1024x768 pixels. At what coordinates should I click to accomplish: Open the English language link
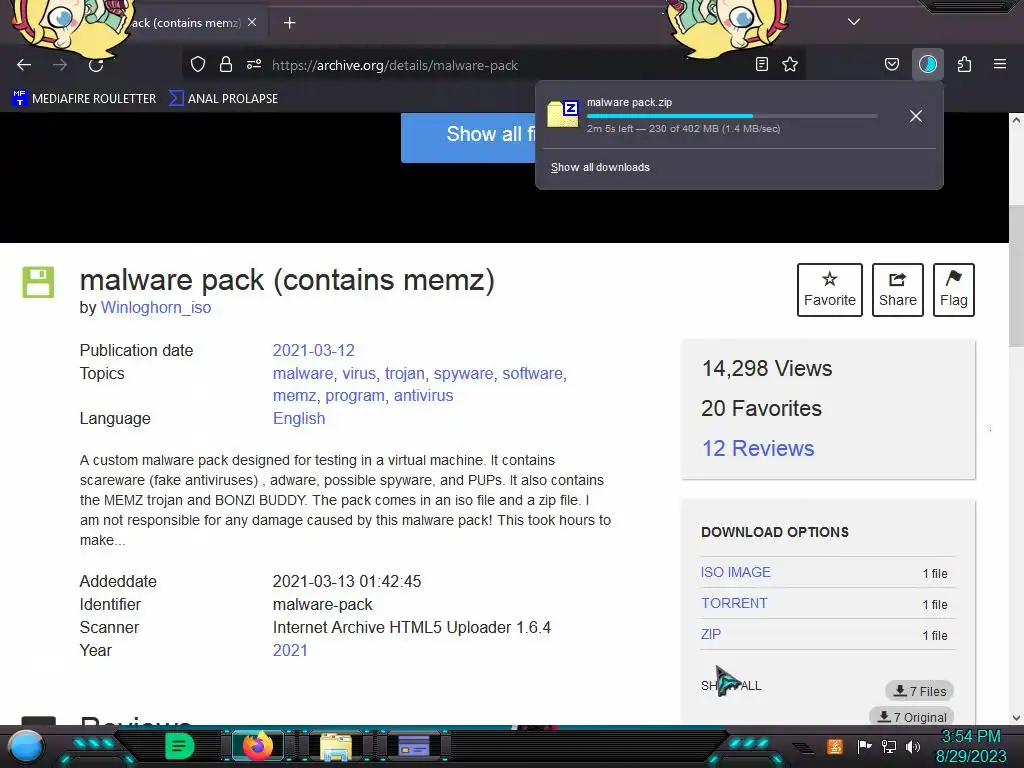pos(298,419)
